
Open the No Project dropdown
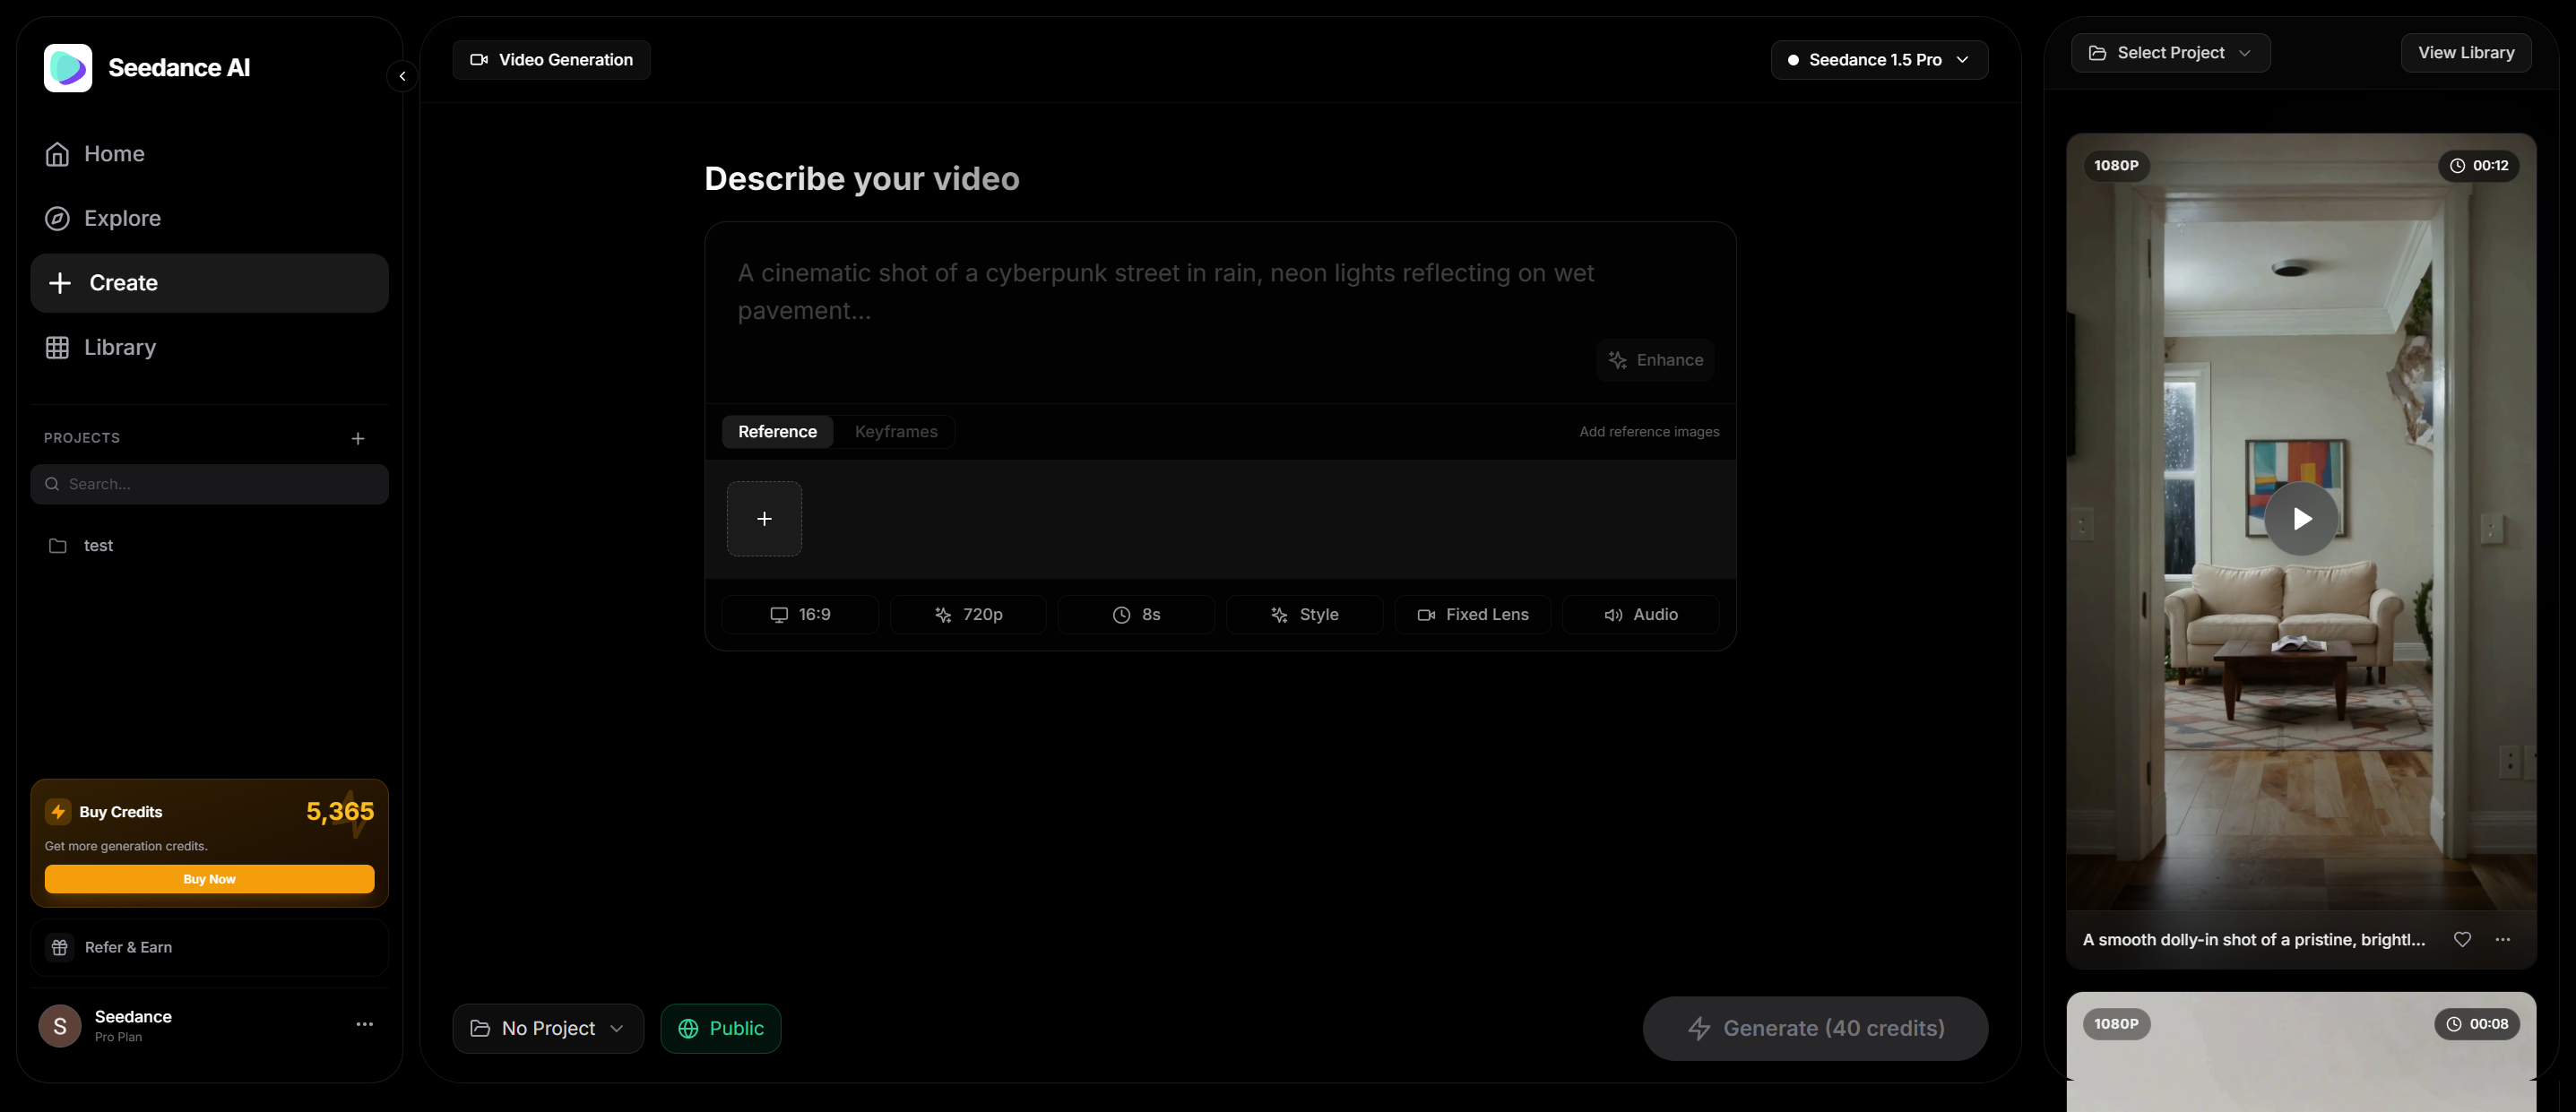[x=548, y=1028]
